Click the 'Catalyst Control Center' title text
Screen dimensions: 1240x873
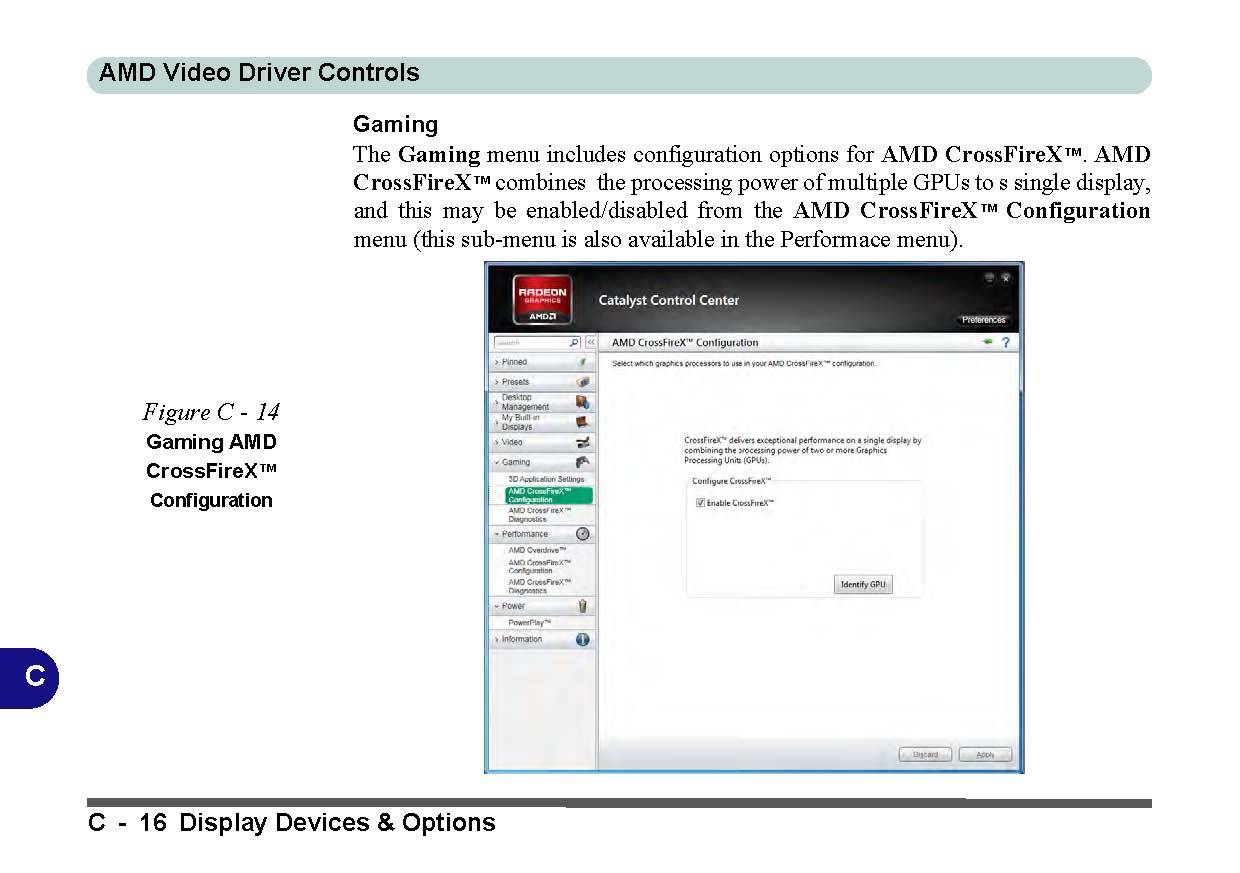(x=669, y=300)
